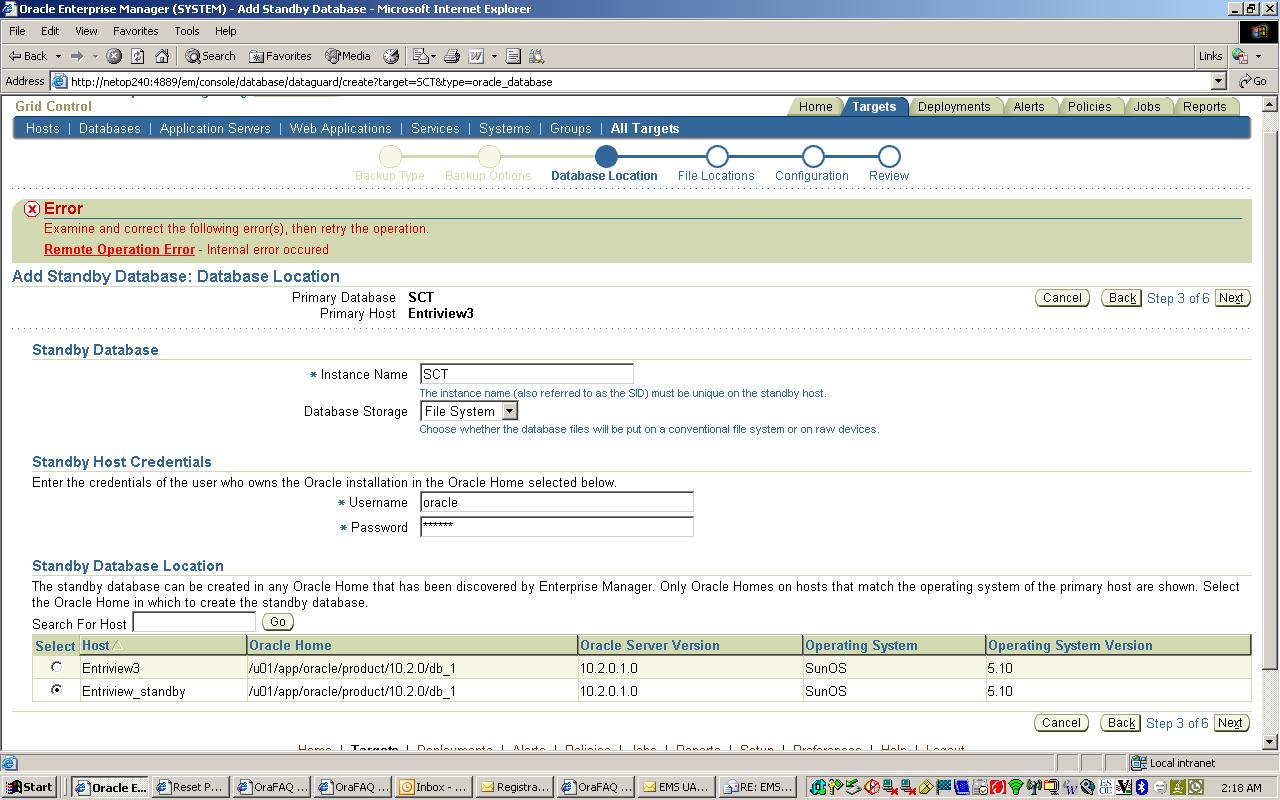The height and width of the screenshot is (800, 1280).
Task: Open Forward button history dropdown arrow
Action: pos(95,56)
